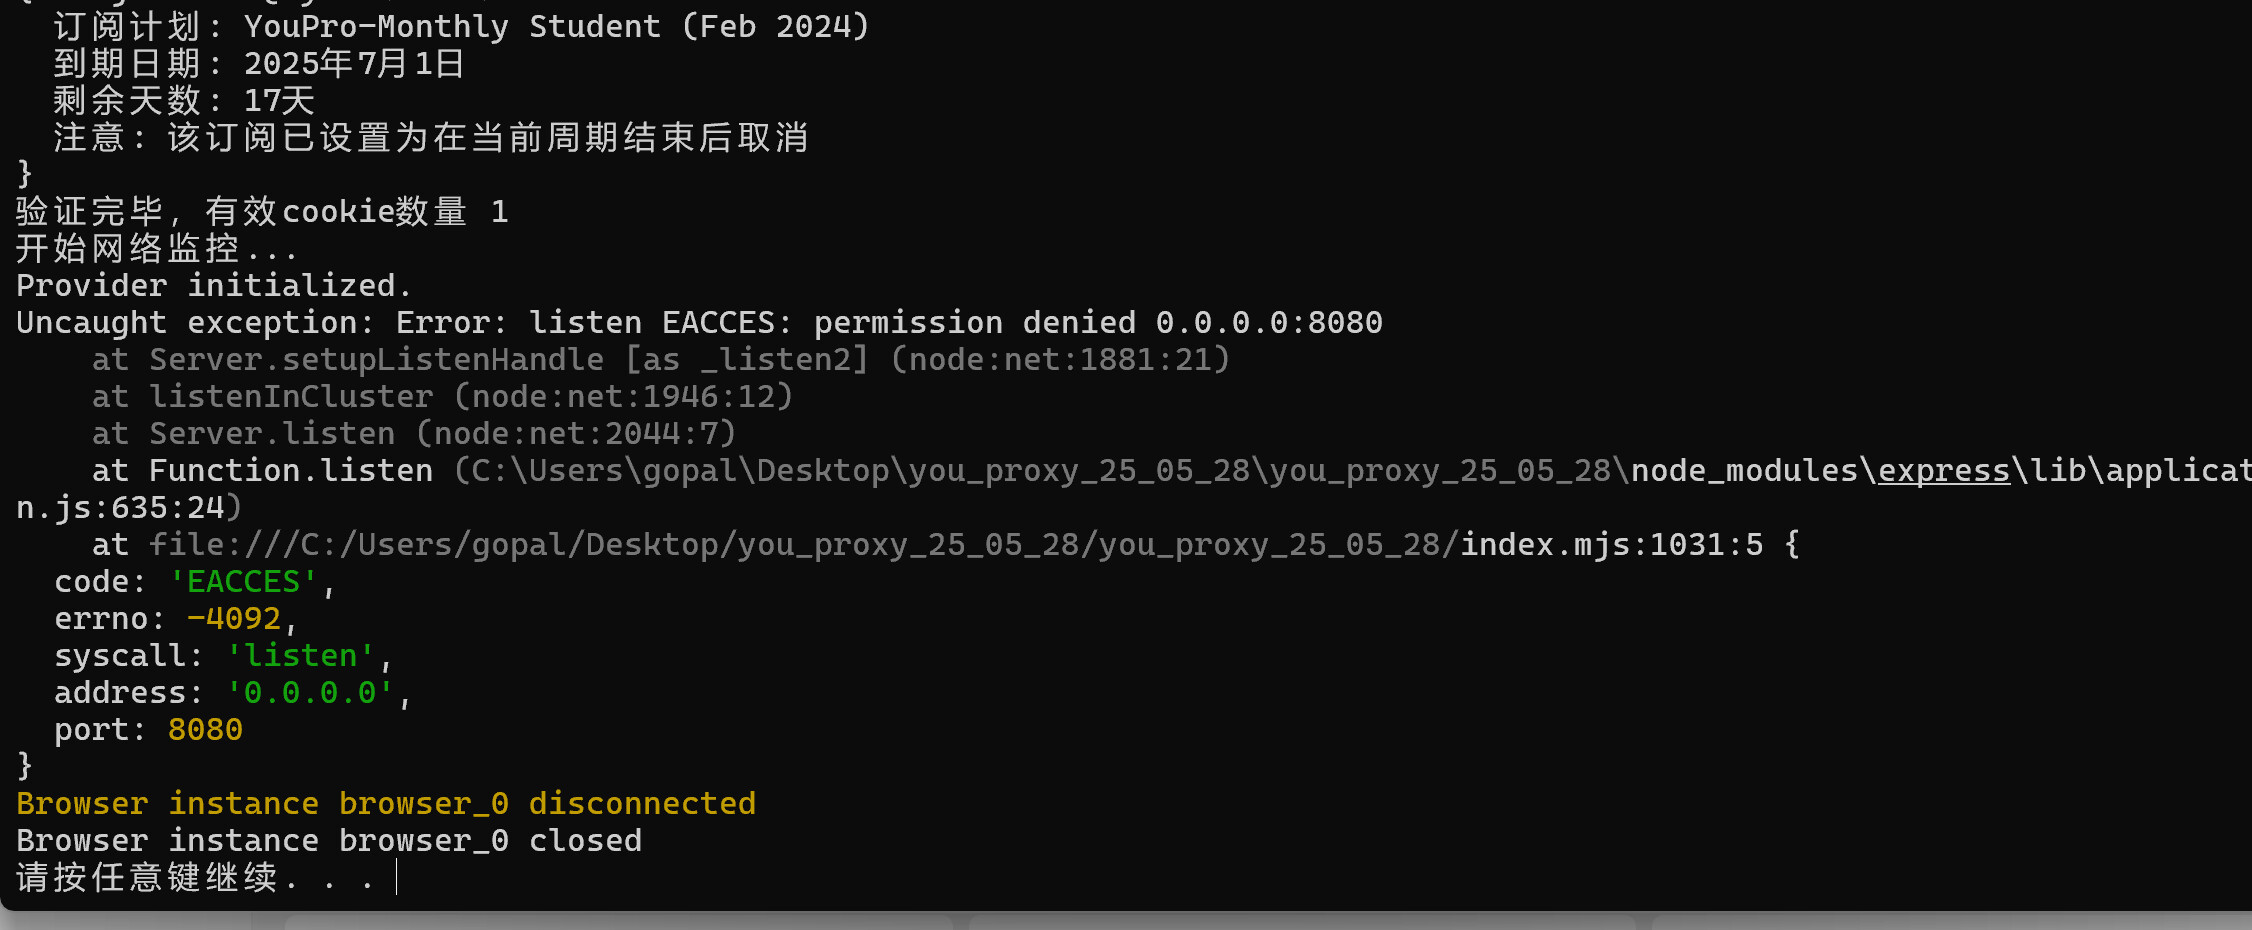Click the green 'EACCES' code value
Viewport: 2252px width, 930px height.
point(244,582)
